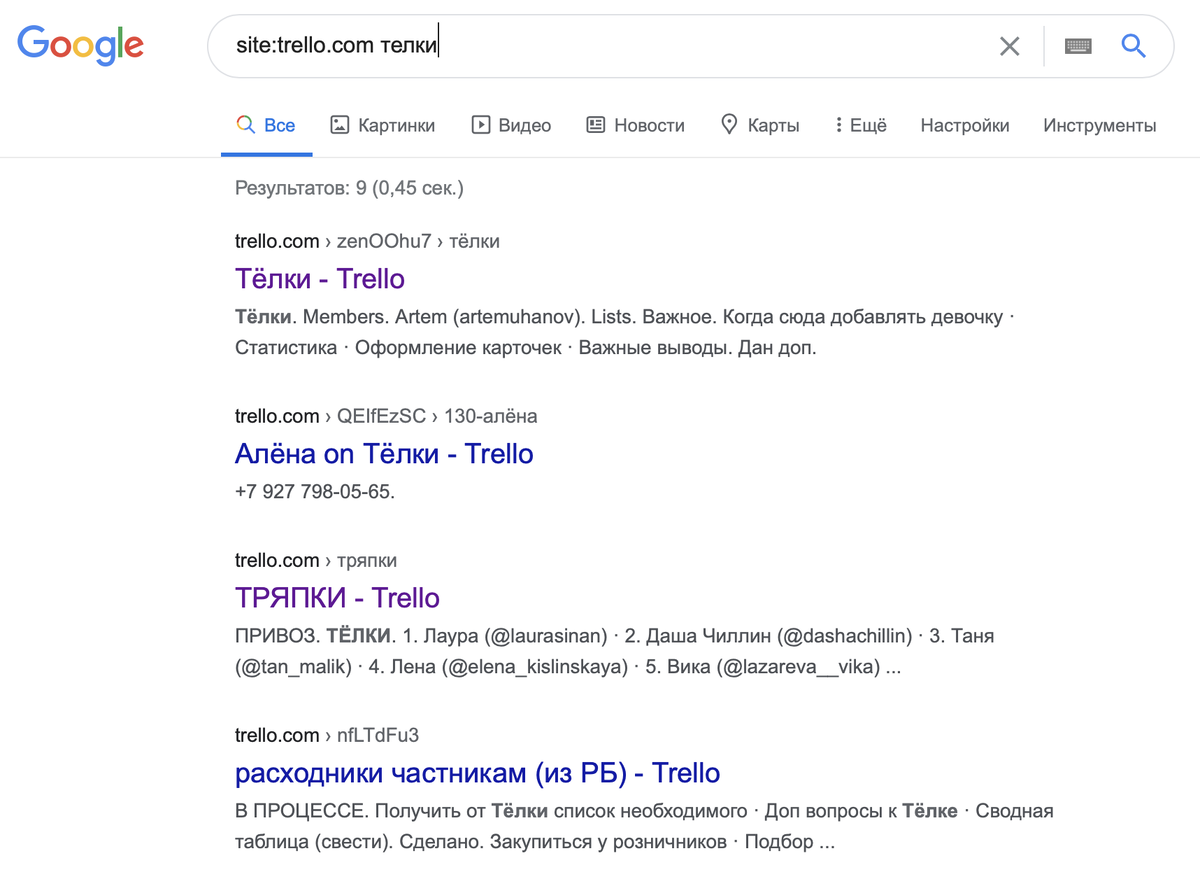This screenshot has height=886, width=1200.
Task: Click inside the search query field
Action: 600,46
